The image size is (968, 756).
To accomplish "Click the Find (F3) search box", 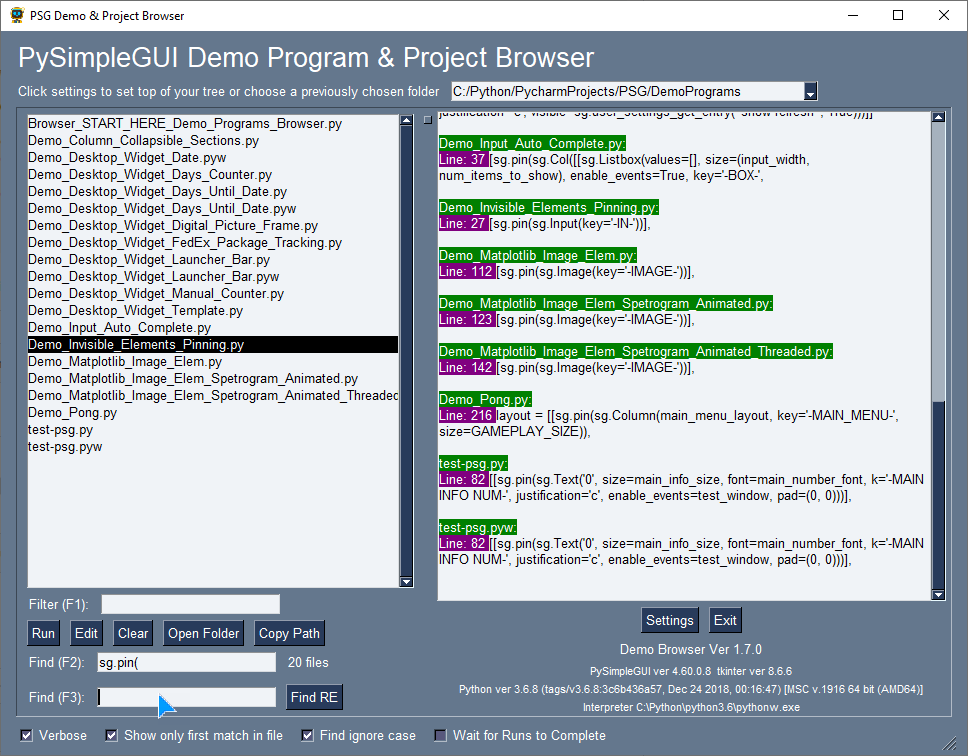I will point(185,697).
